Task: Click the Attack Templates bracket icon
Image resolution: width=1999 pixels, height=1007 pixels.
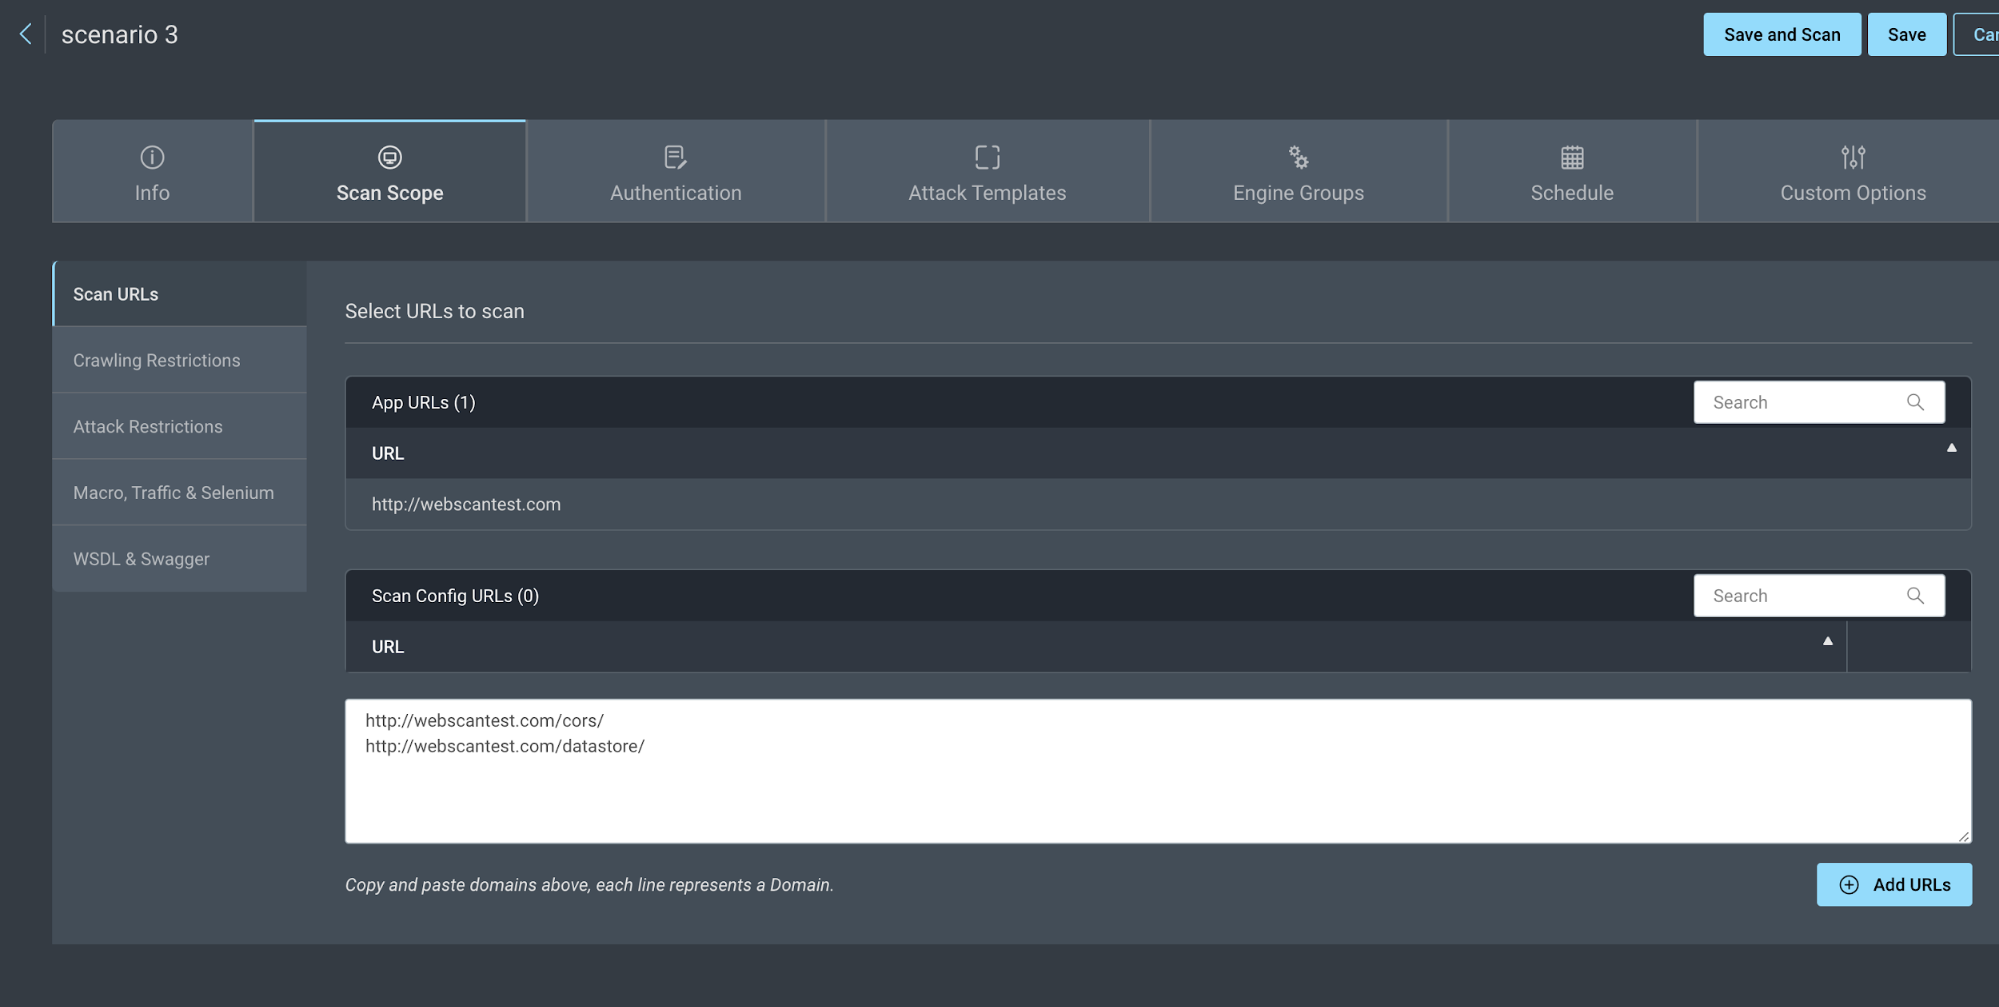Action: [x=987, y=157]
